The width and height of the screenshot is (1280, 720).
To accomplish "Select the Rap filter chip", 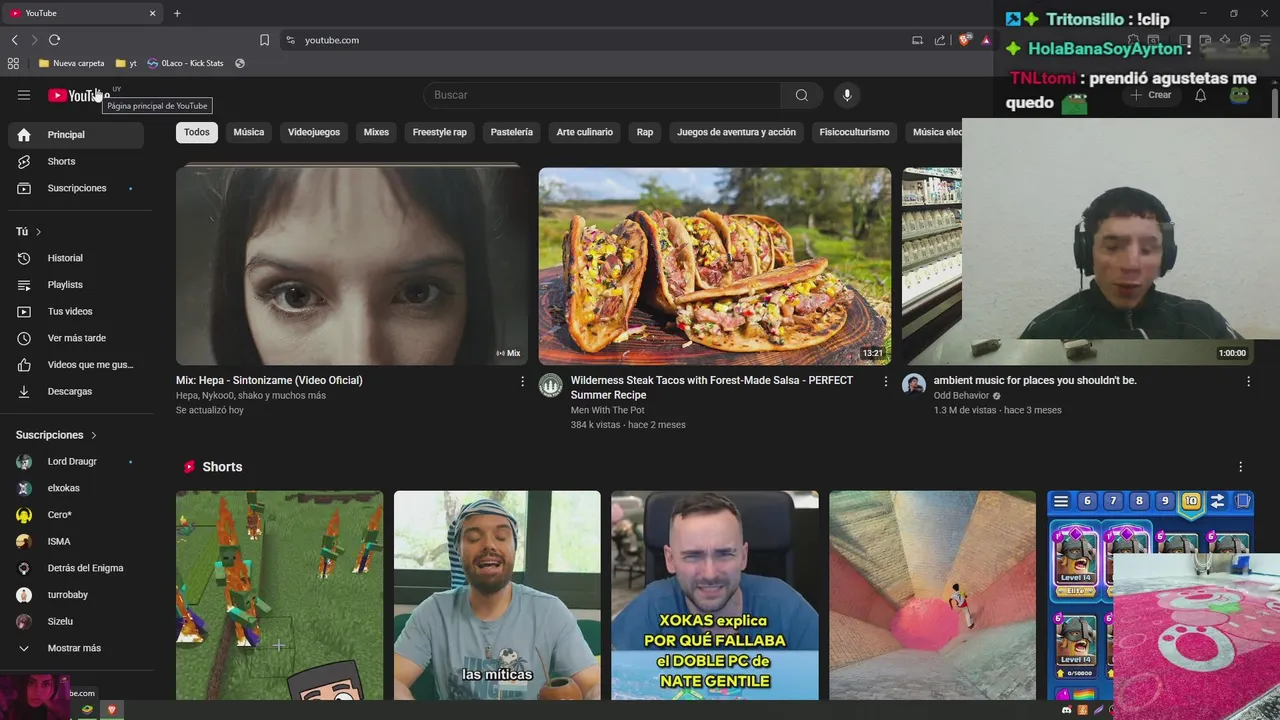I will click(645, 132).
